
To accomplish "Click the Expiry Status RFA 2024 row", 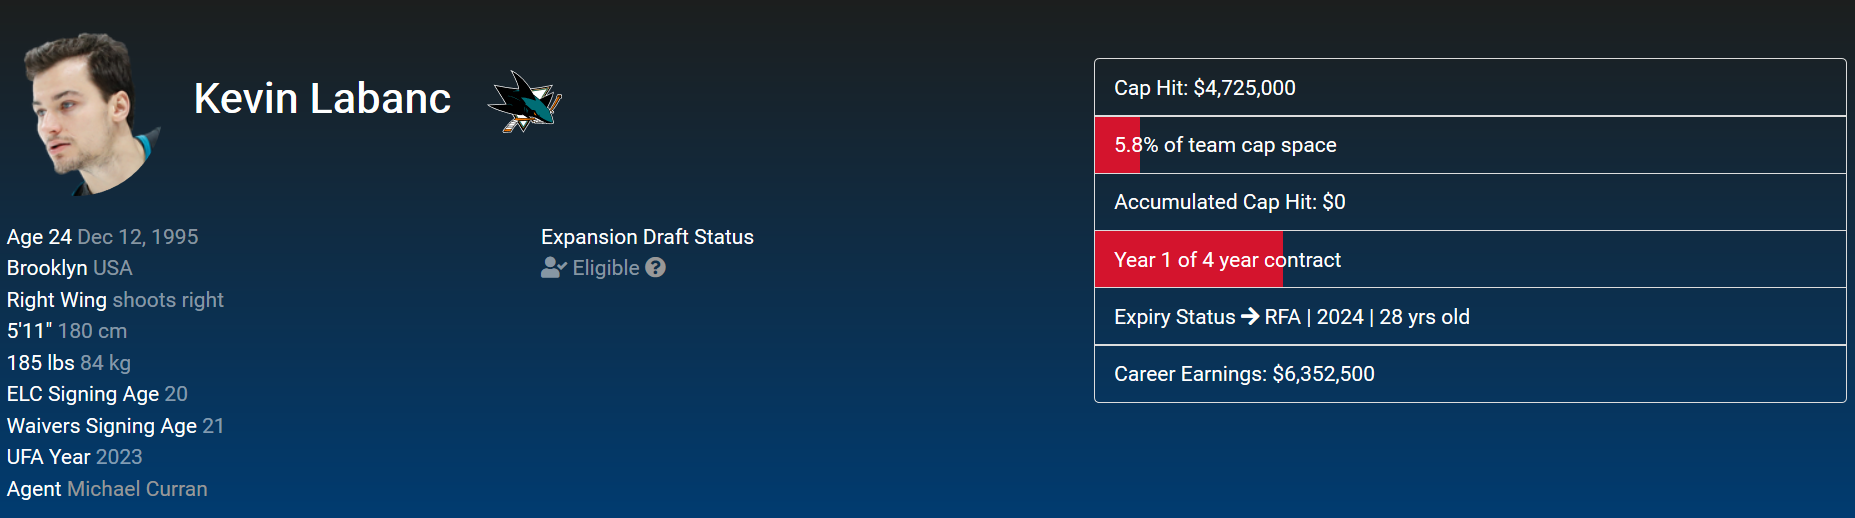I will tap(1469, 317).
